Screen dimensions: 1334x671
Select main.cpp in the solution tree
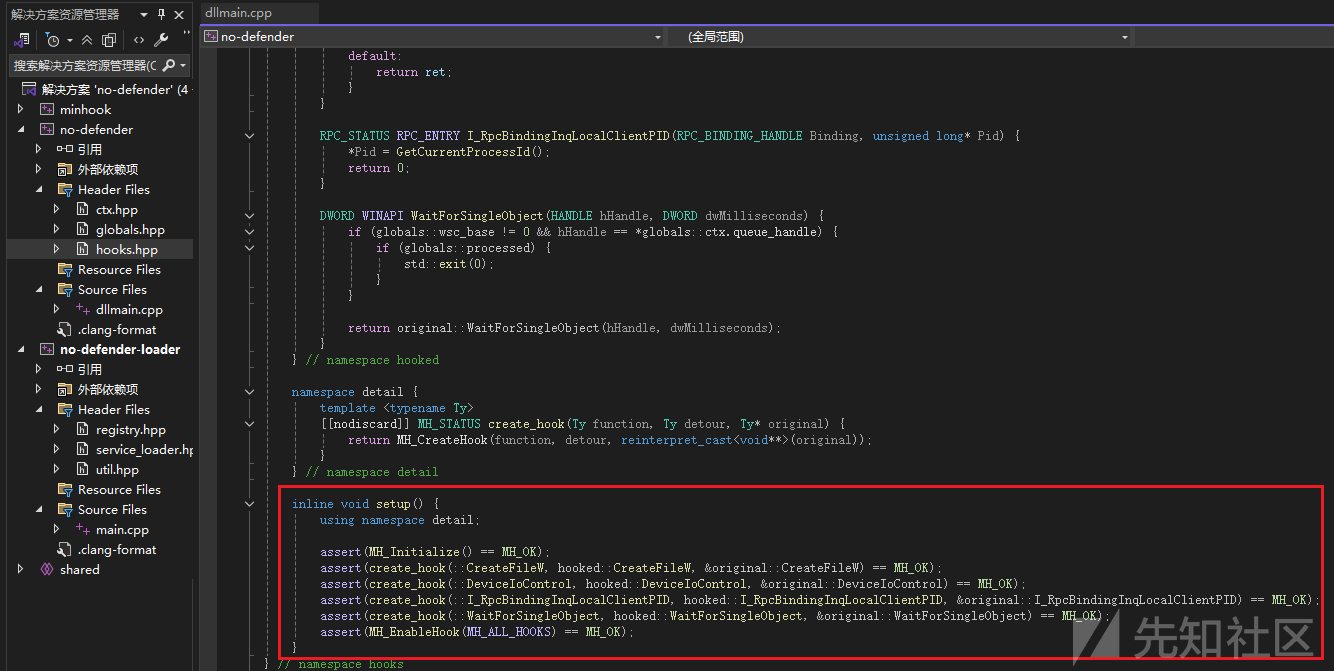(x=122, y=529)
